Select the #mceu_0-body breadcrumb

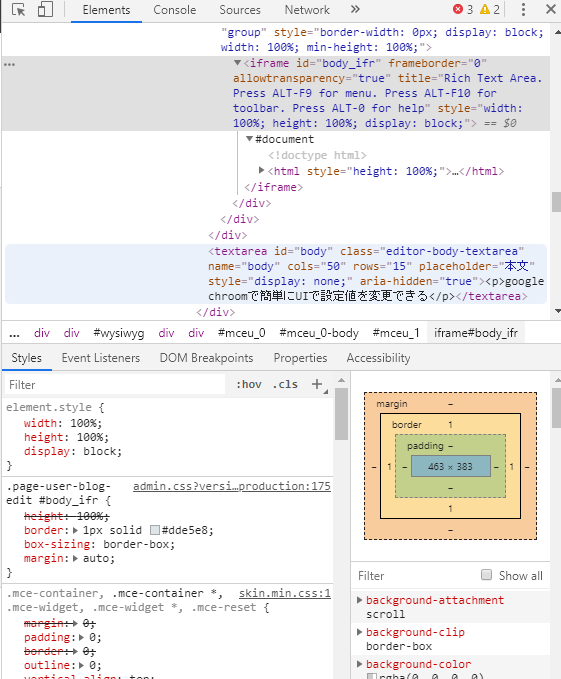319,333
